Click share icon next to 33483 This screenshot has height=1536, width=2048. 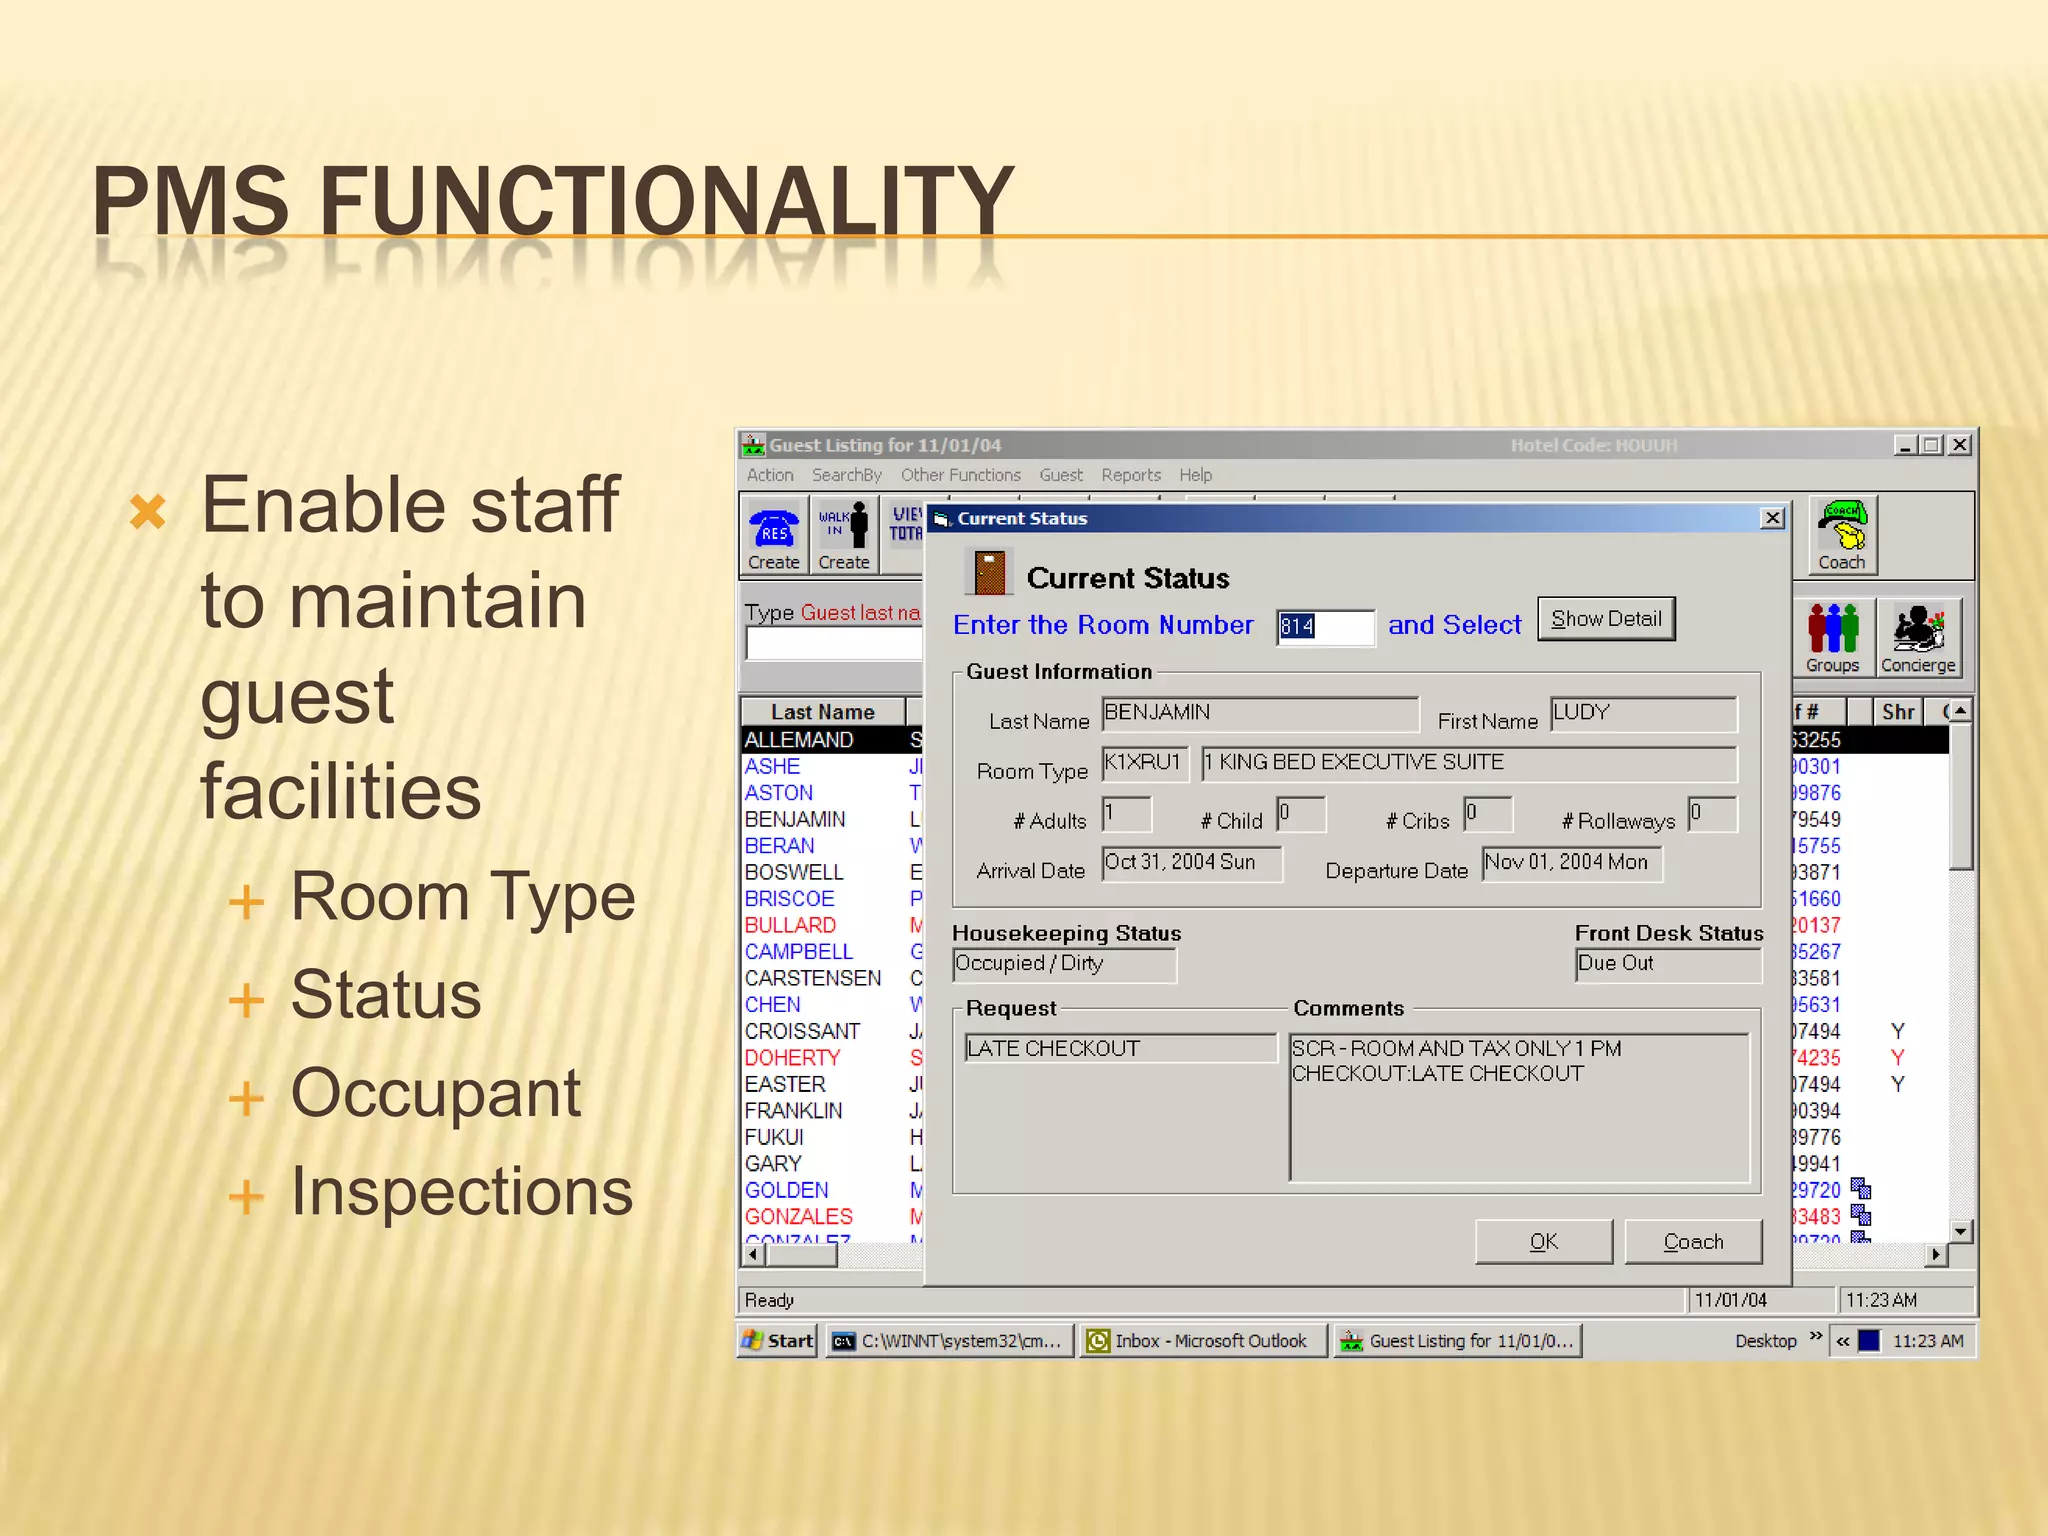click(x=1861, y=1215)
